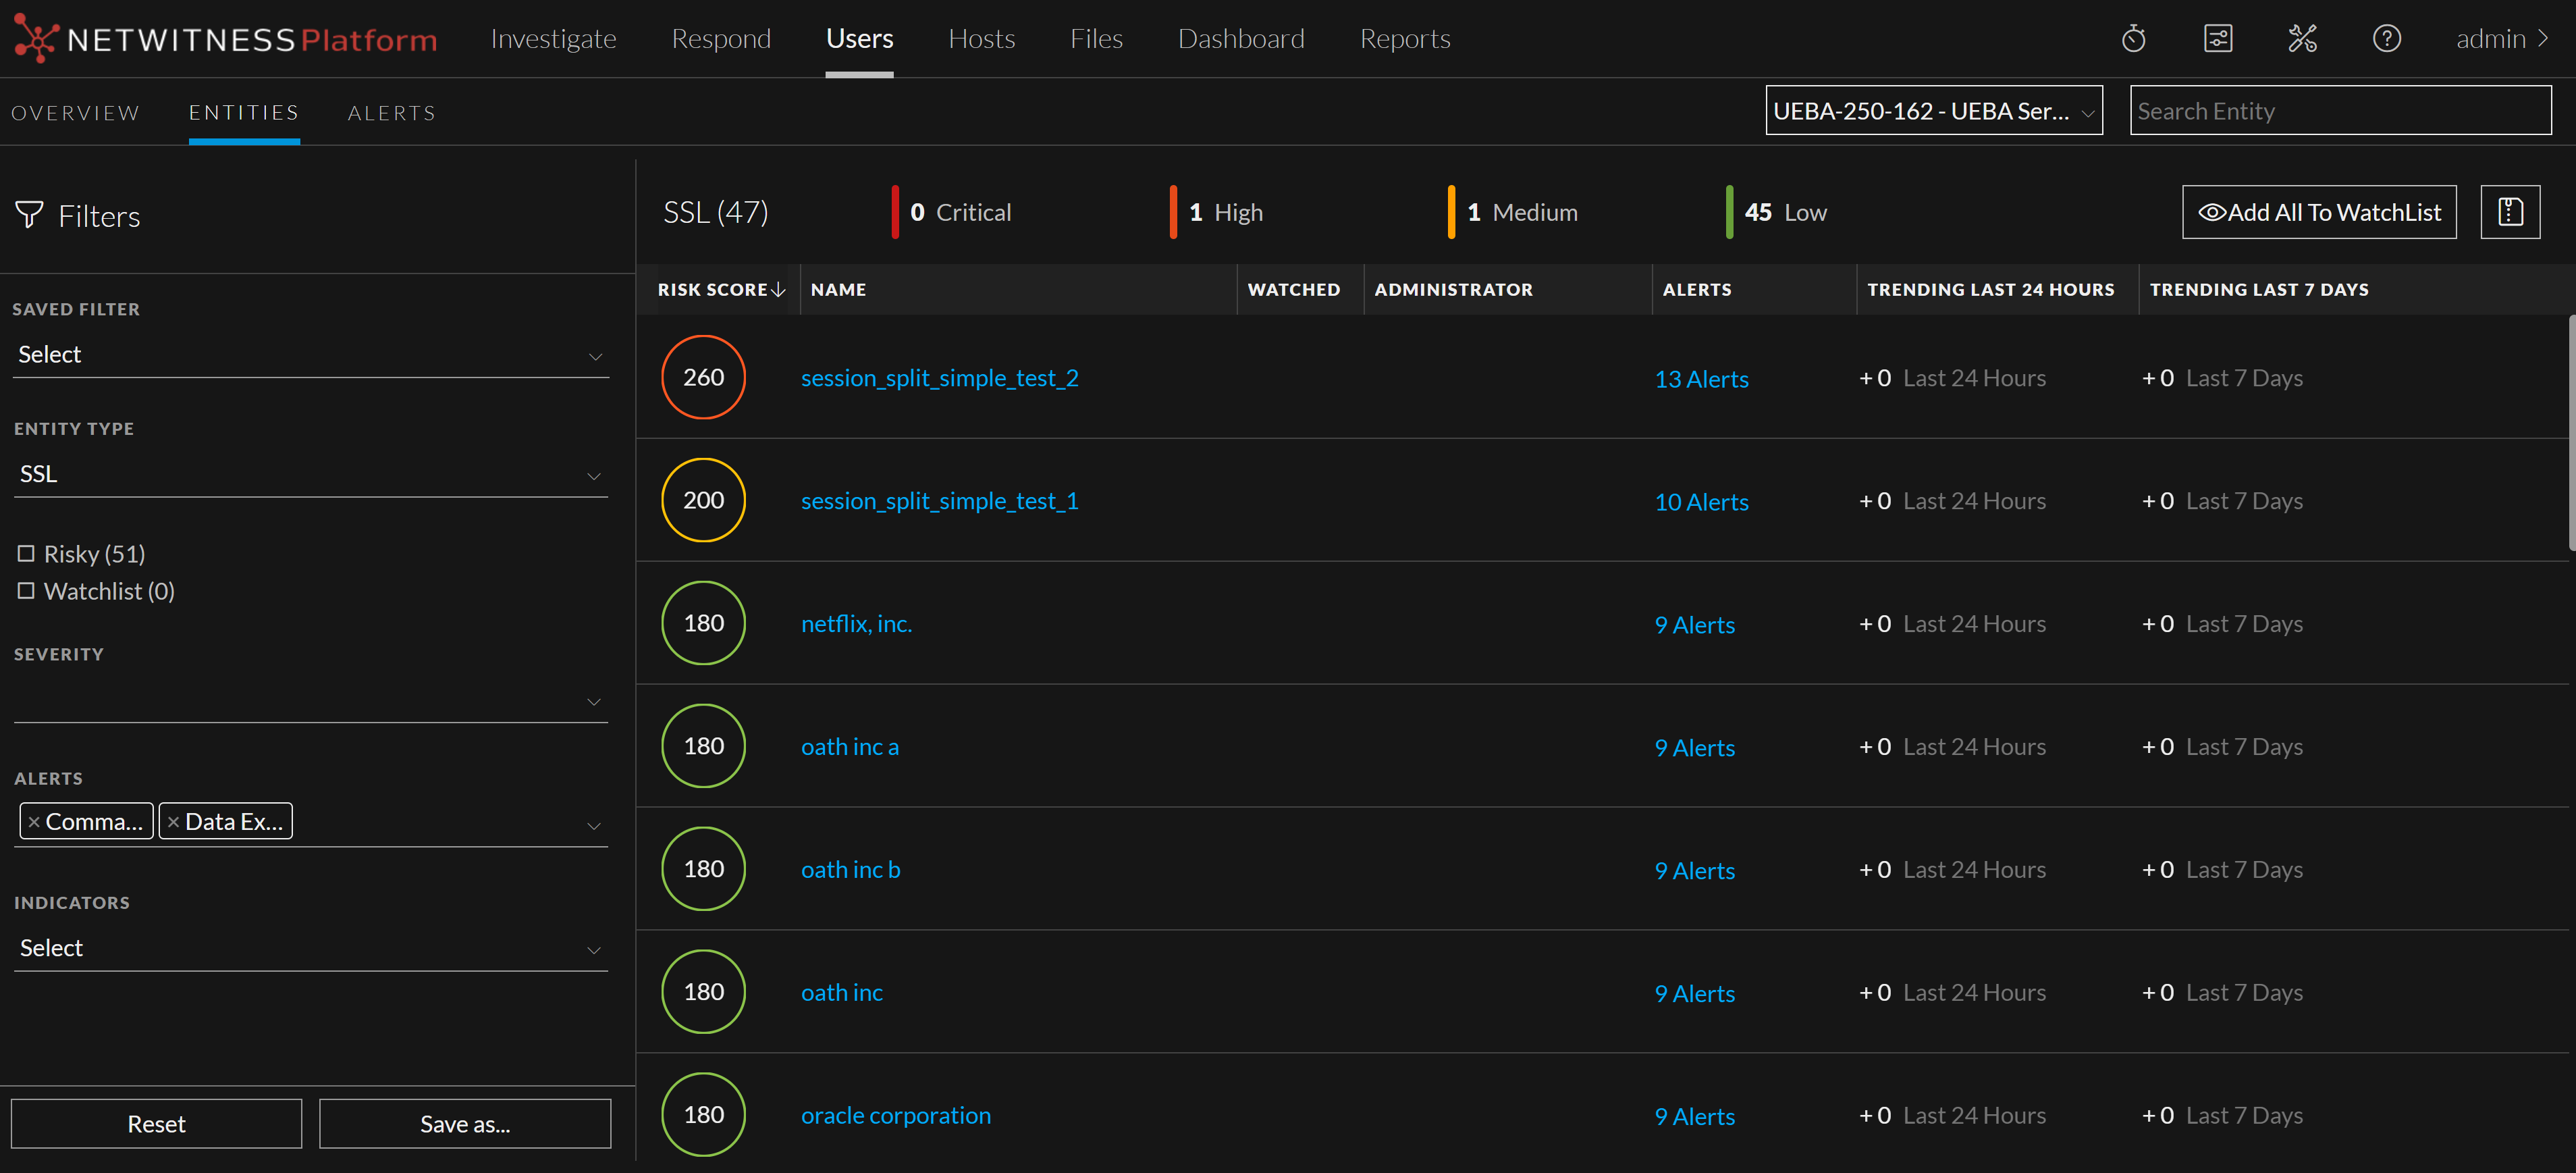The width and height of the screenshot is (2576, 1173).
Task: Remove the Data Ex... alert filter tag
Action: (x=173, y=822)
